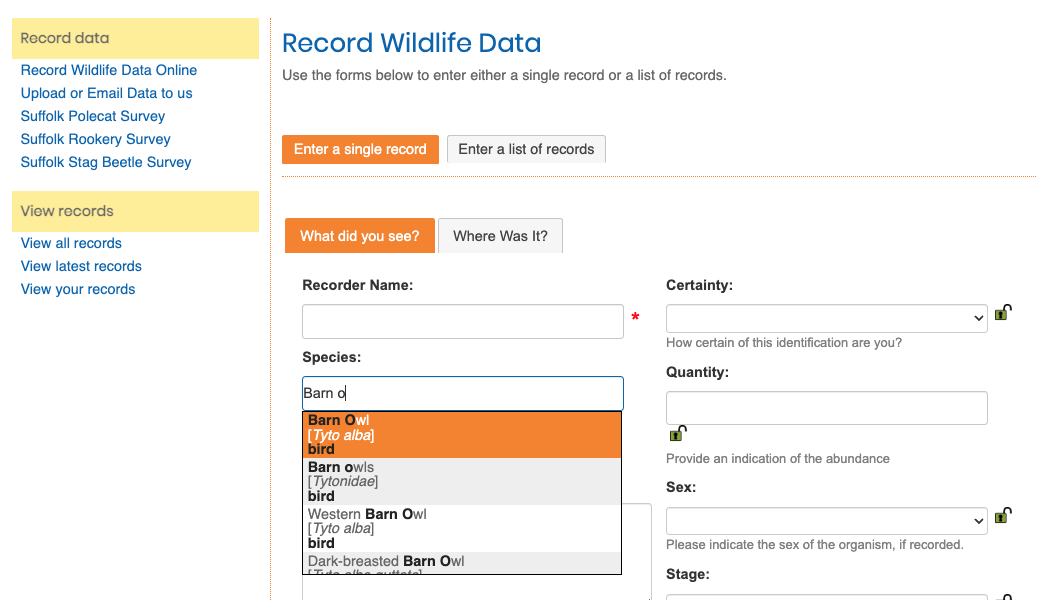
Task: Open the Suffolk Polecat Survey page
Action: click(x=92, y=116)
